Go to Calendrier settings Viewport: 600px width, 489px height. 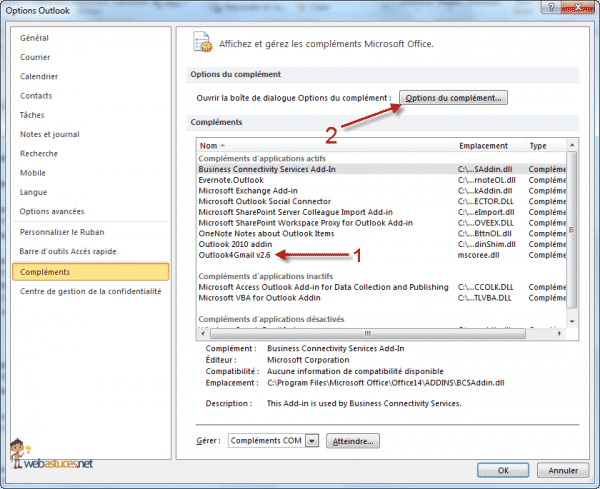(39, 76)
